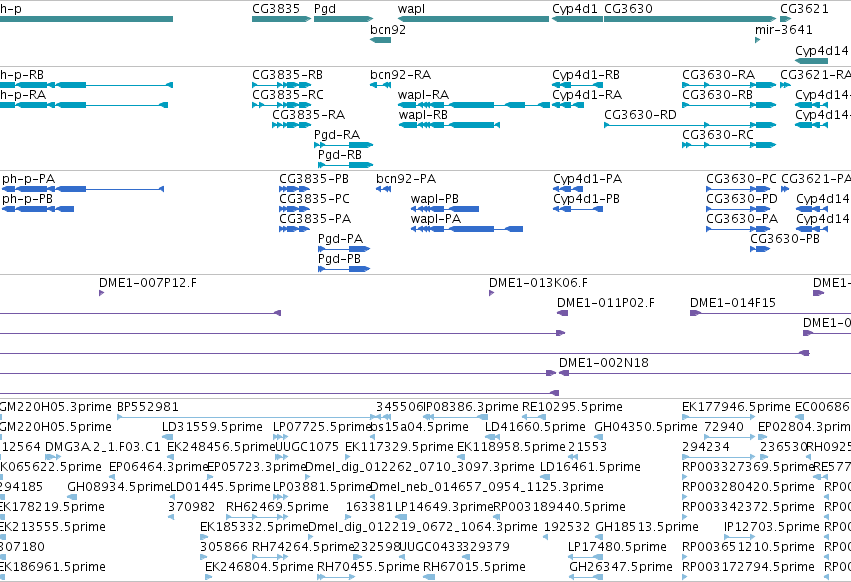This screenshot has height=582, width=851.
Task: Open the Cyp4d1-RB transcript
Action: [577, 85]
